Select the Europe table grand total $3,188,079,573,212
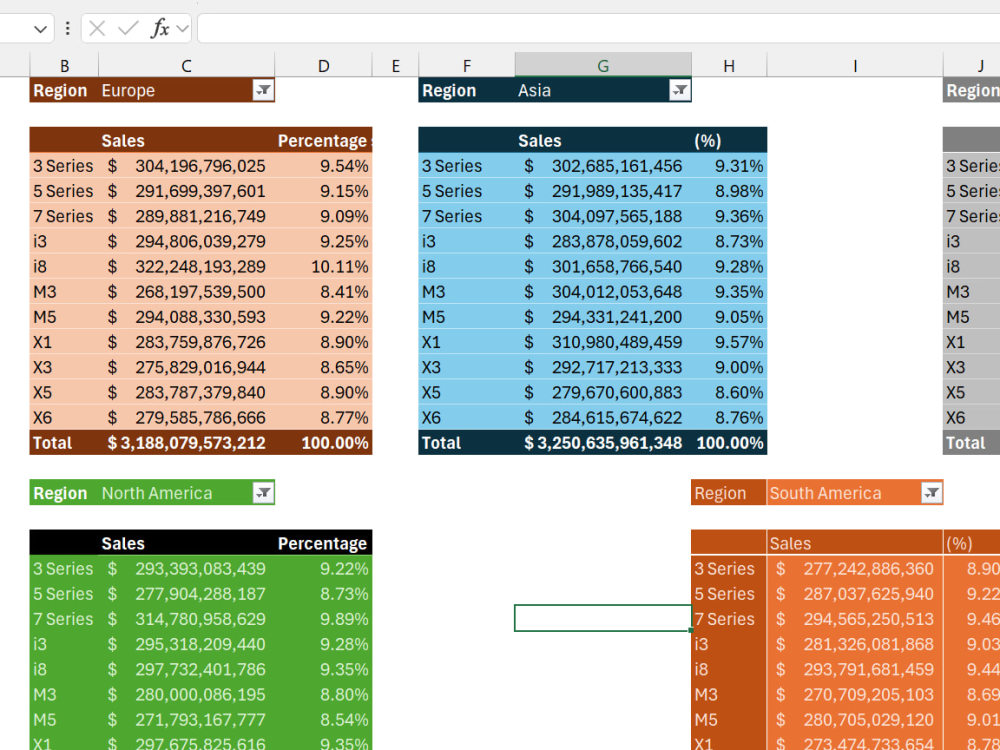This screenshot has width=1000, height=750. click(x=186, y=442)
